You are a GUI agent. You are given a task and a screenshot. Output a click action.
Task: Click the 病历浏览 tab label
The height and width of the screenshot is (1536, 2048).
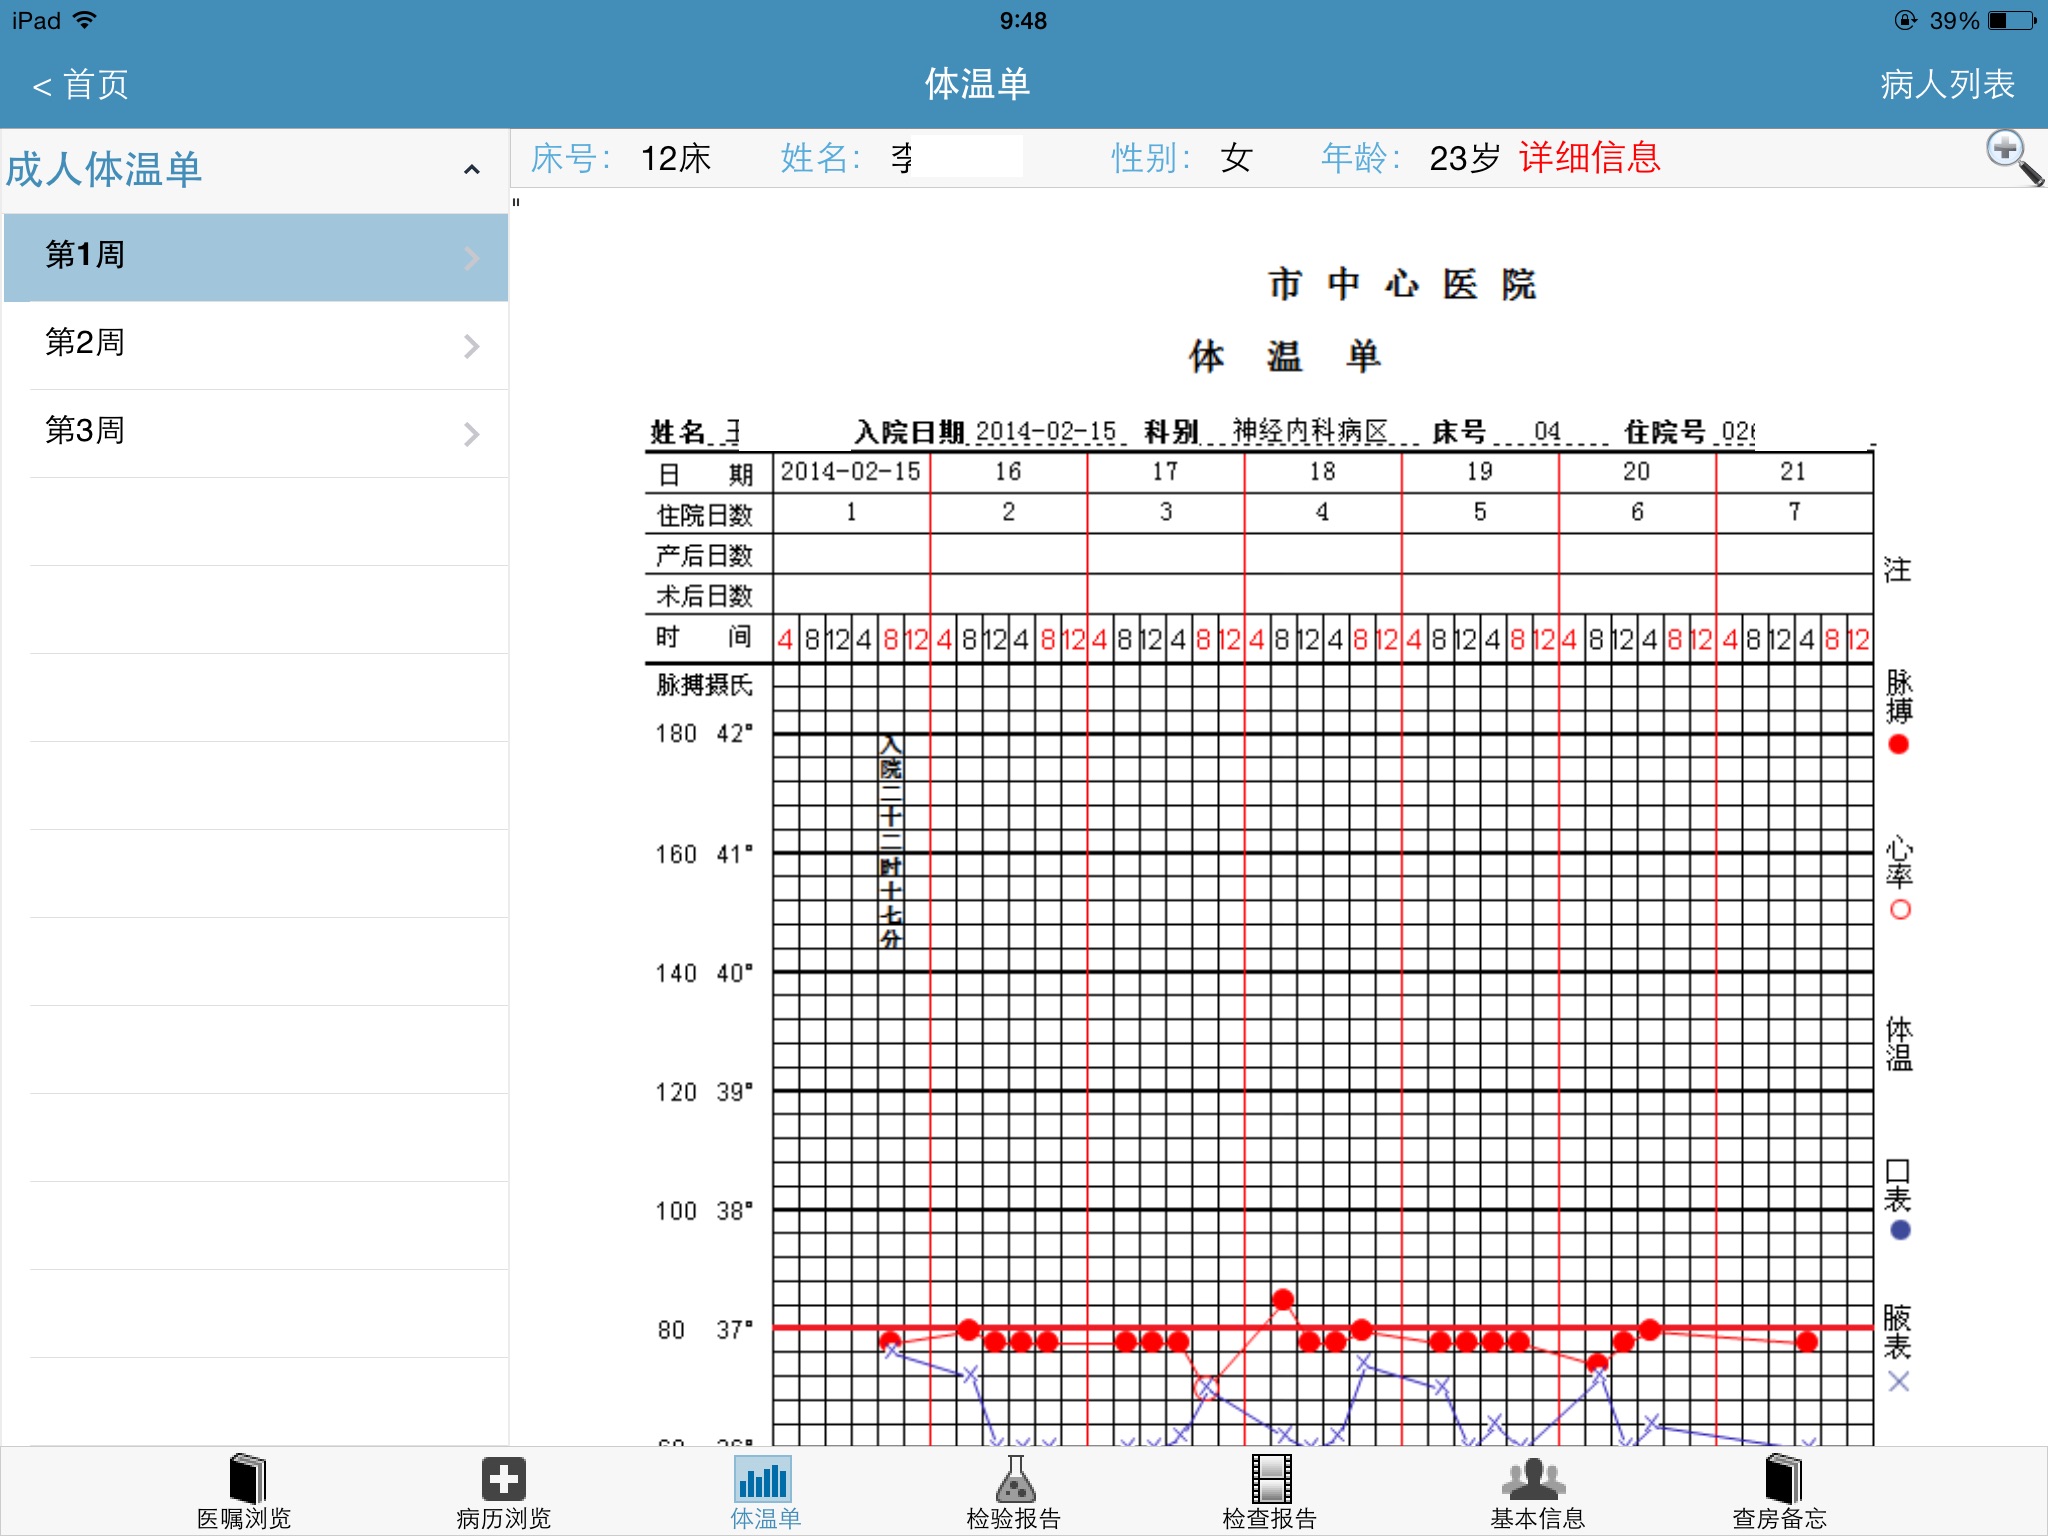503,1518
